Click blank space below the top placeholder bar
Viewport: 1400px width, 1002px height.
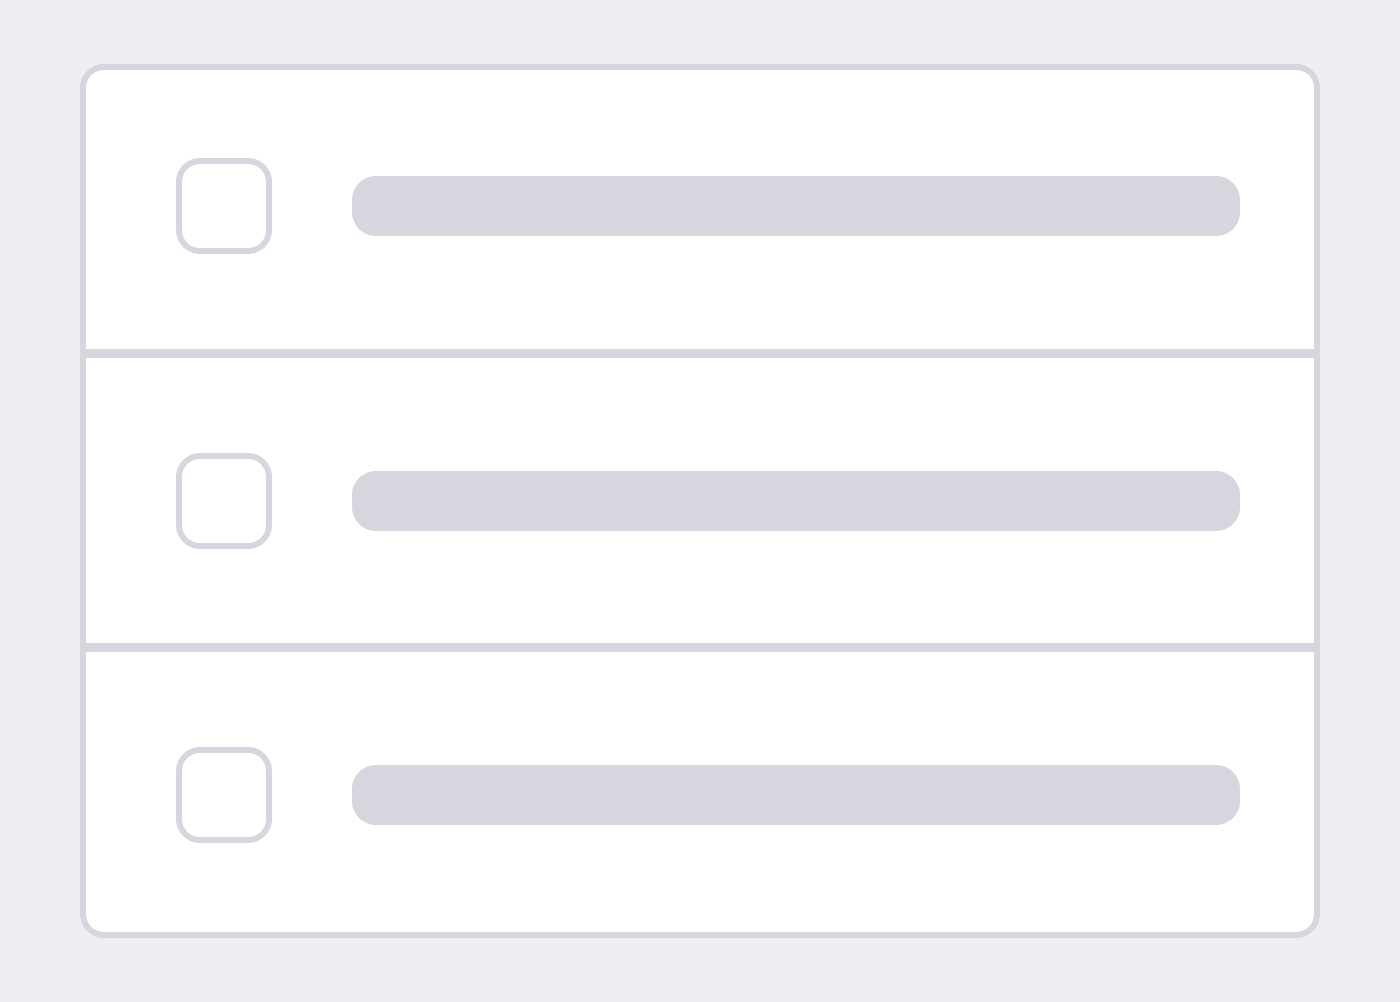pyautogui.click(x=795, y=292)
